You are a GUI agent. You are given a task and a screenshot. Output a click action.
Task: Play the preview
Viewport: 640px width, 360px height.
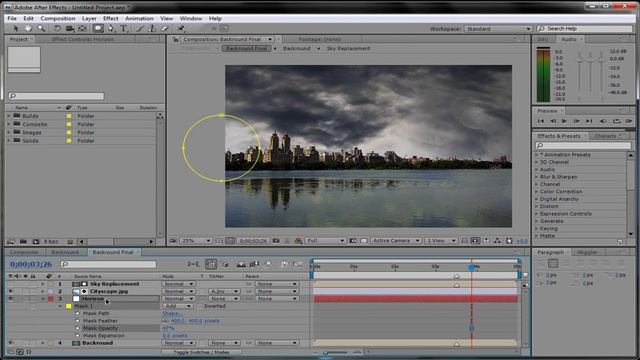click(564, 121)
